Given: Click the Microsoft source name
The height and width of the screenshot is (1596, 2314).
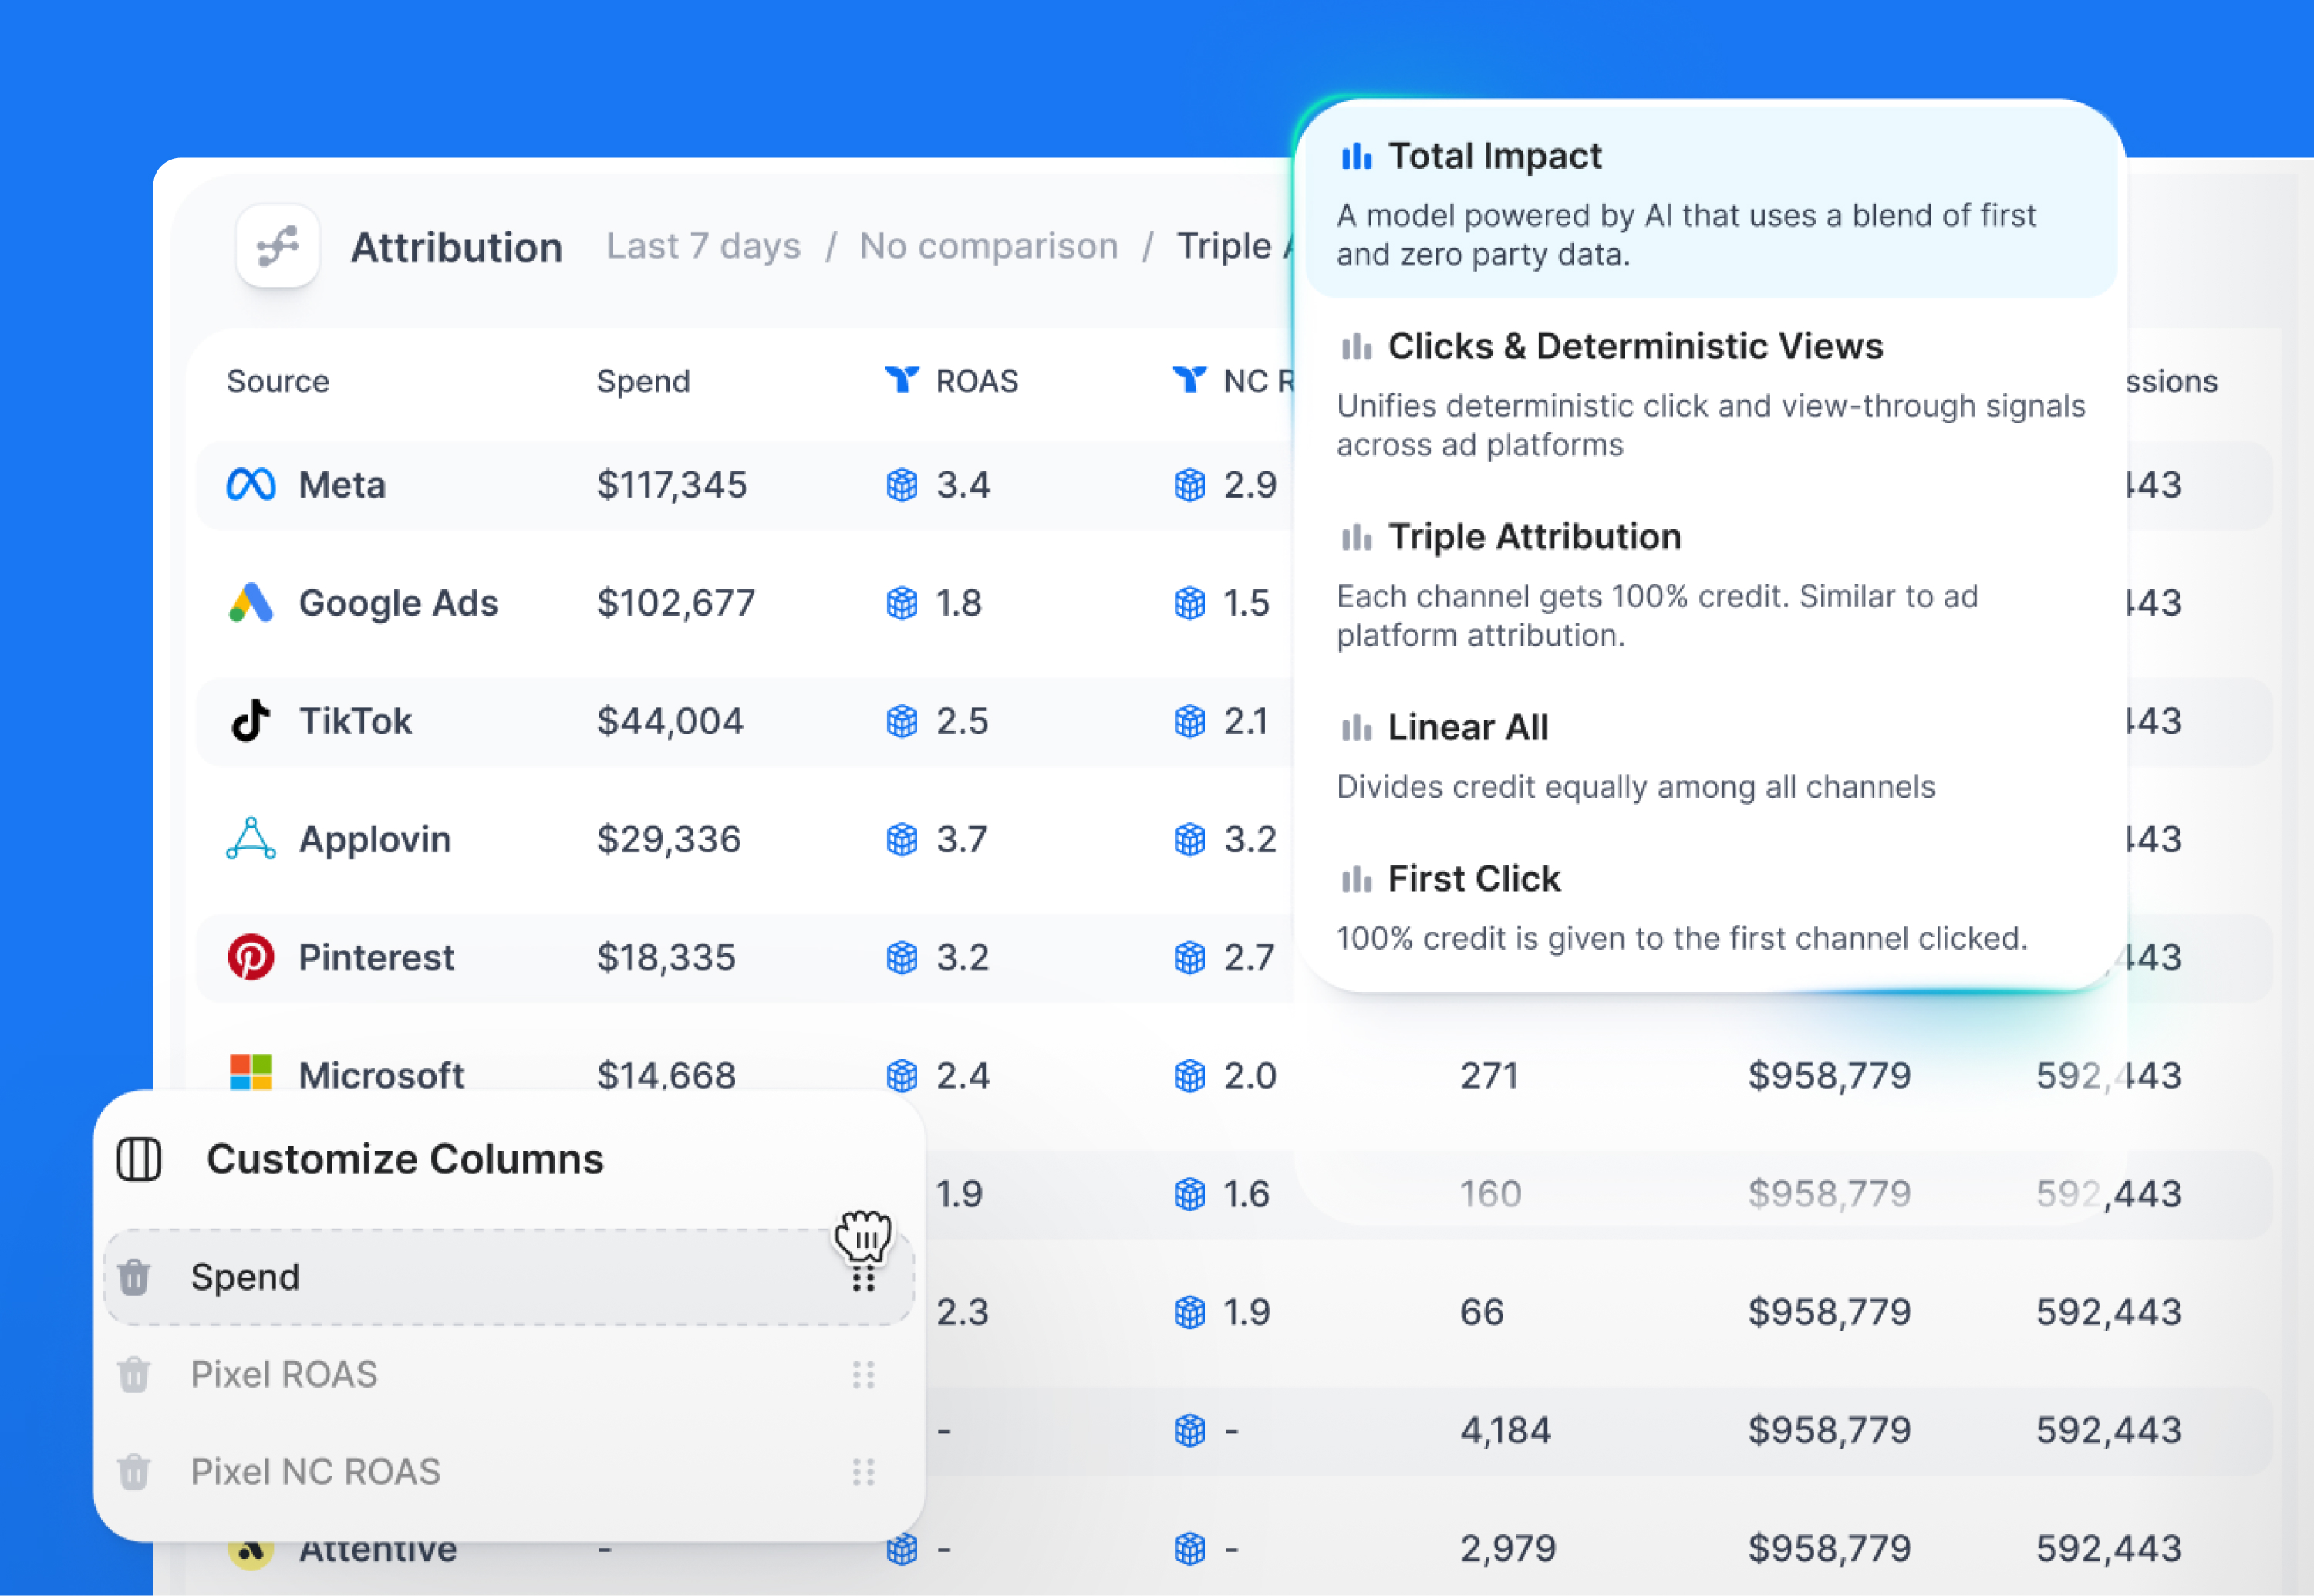Looking at the screenshot, I should tap(381, 1076).
